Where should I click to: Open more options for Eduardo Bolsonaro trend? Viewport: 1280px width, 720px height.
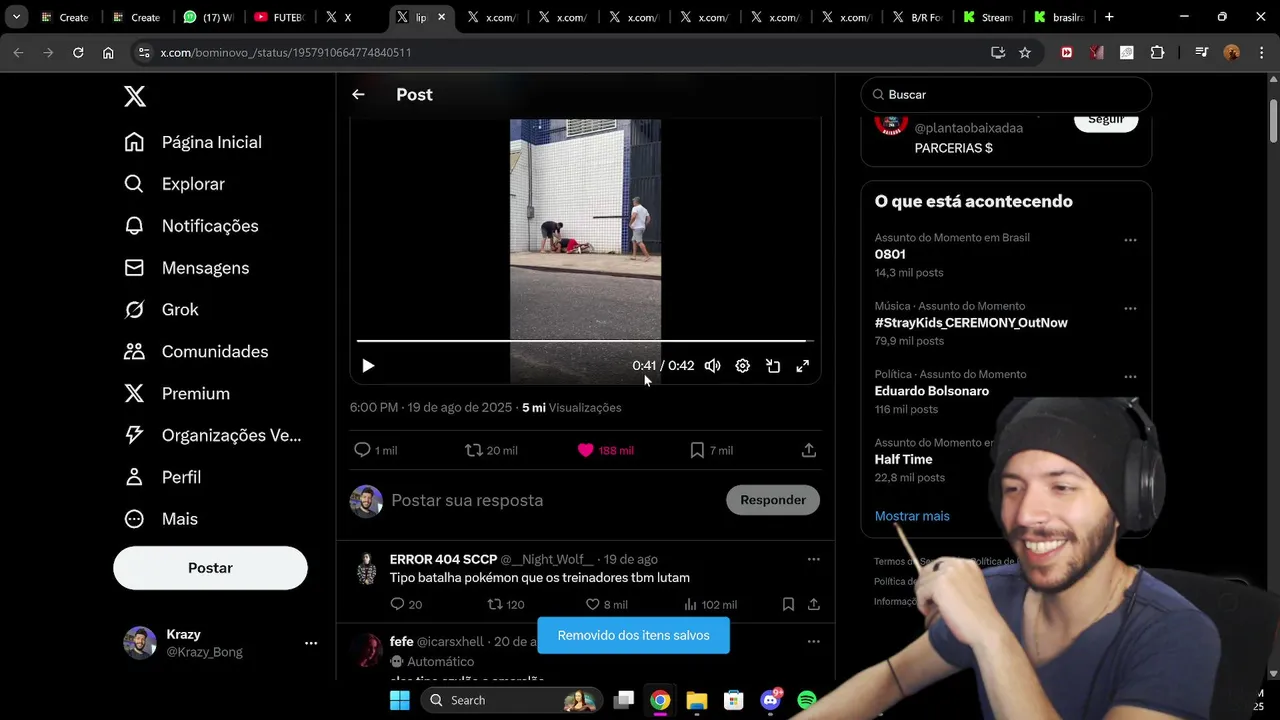coord(1130,377)
